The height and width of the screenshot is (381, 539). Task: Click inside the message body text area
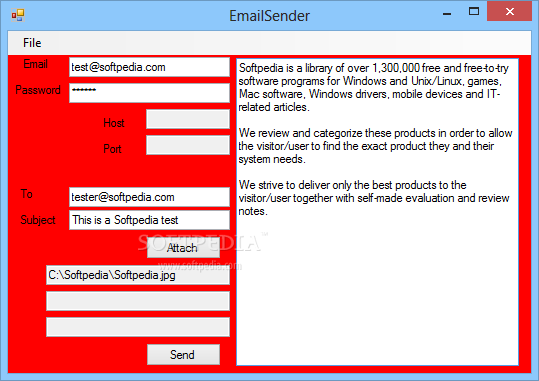pos(377,212)
